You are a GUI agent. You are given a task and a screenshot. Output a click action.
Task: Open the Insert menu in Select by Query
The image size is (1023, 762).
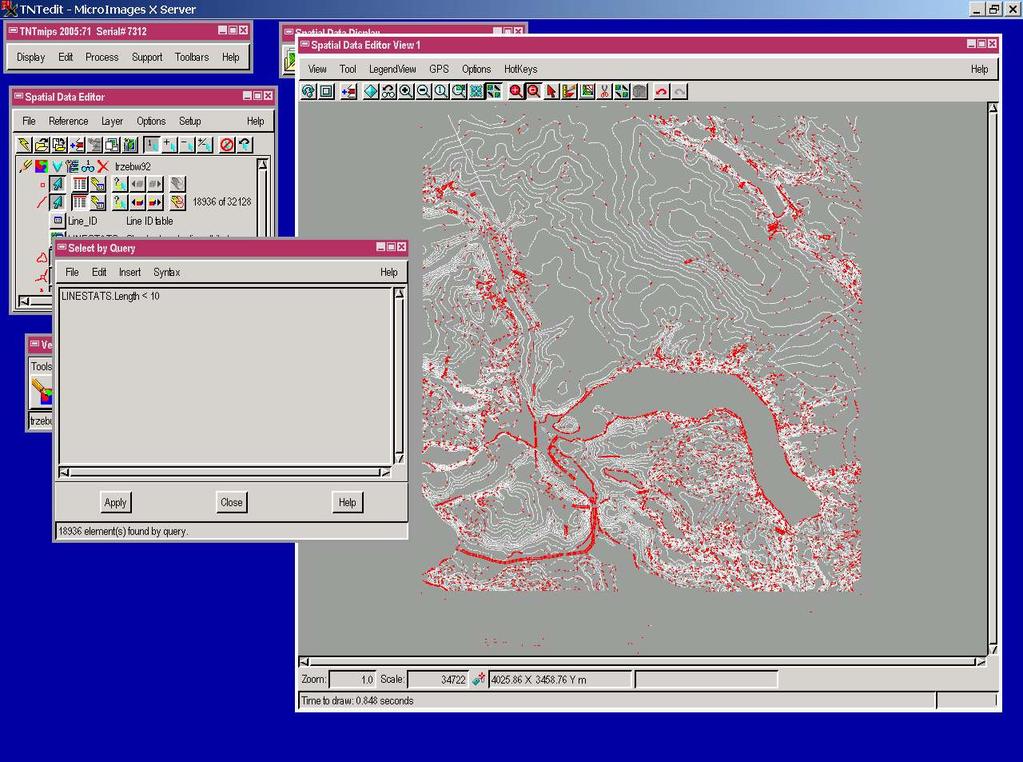tap(130, 273)
